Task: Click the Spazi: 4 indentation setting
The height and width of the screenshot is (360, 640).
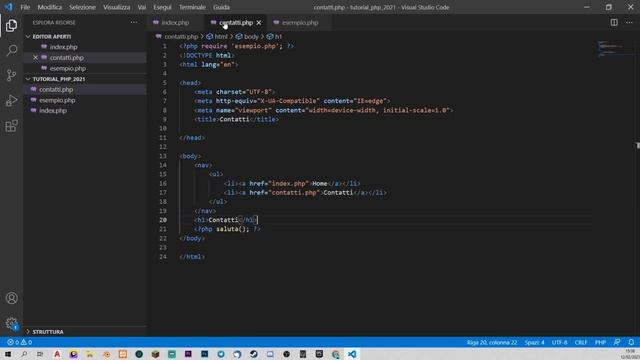Action: [x=534, y=342]
